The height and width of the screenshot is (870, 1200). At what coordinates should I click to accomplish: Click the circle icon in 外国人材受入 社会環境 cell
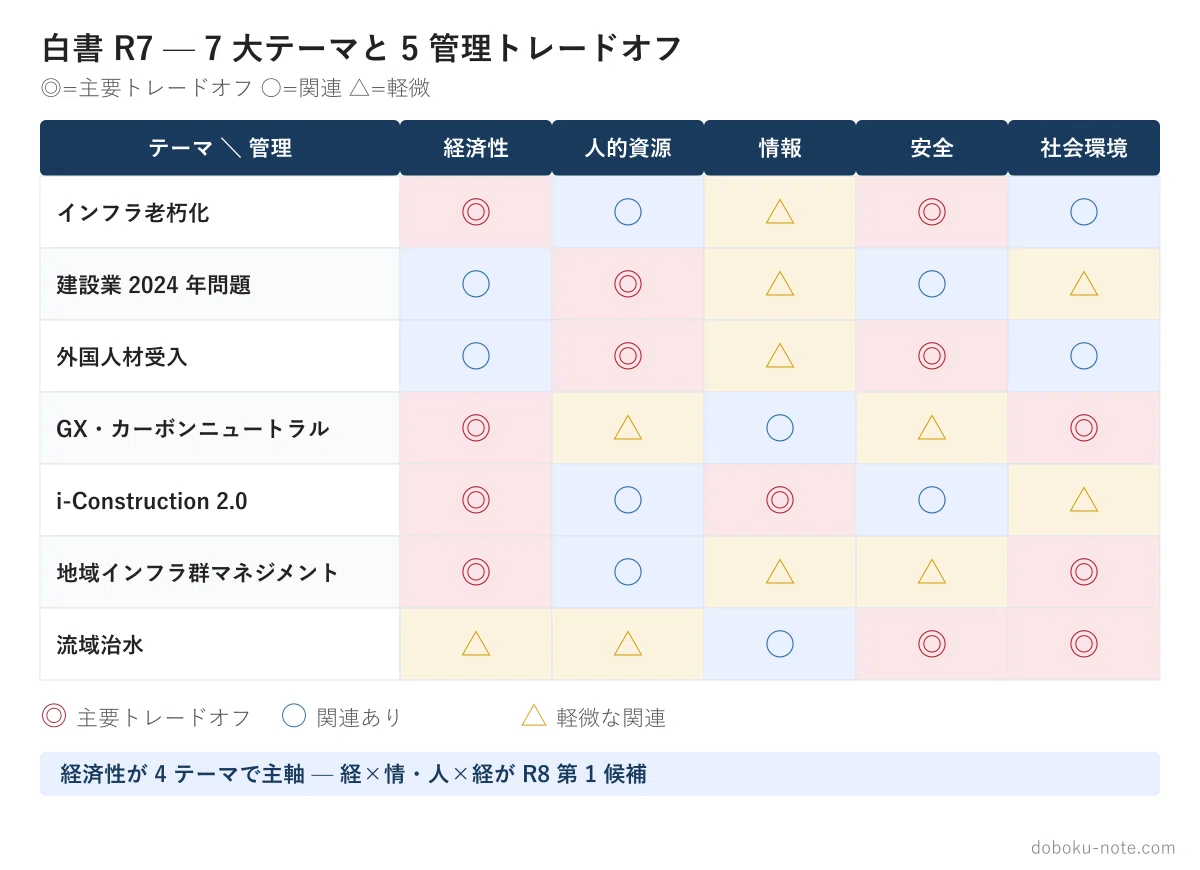(1084, 356)
